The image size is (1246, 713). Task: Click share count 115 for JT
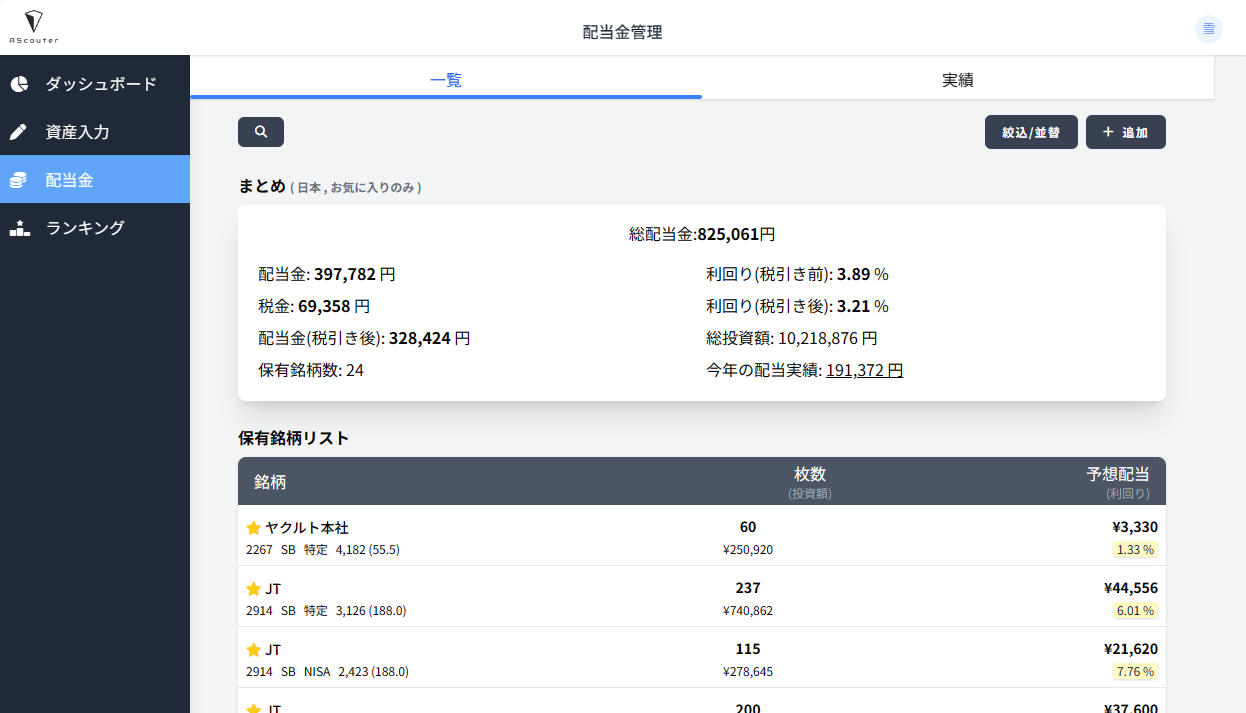point(748,649)
